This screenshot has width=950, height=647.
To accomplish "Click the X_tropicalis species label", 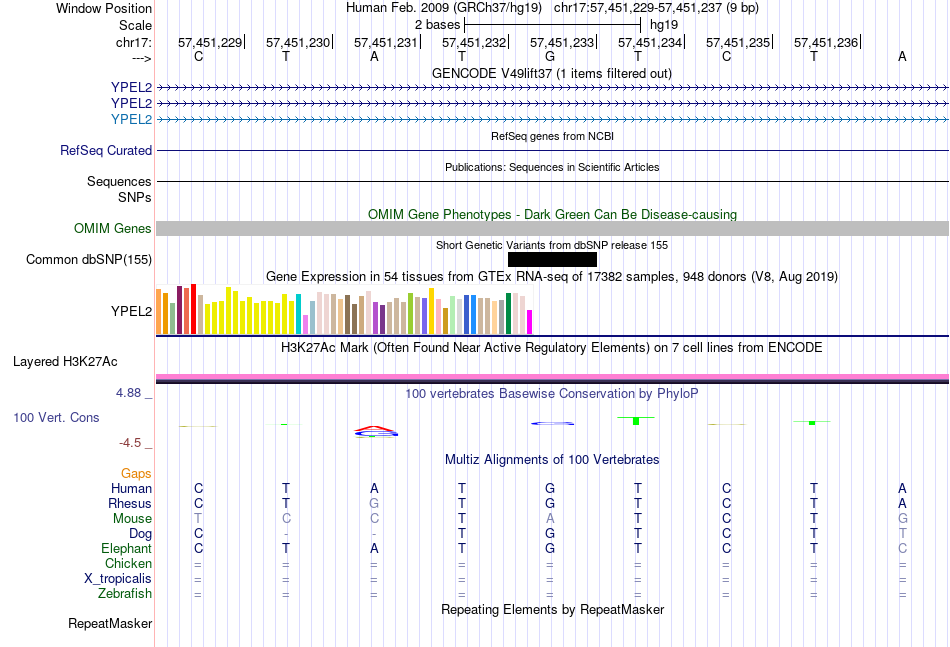I will (x=118, y=579).
